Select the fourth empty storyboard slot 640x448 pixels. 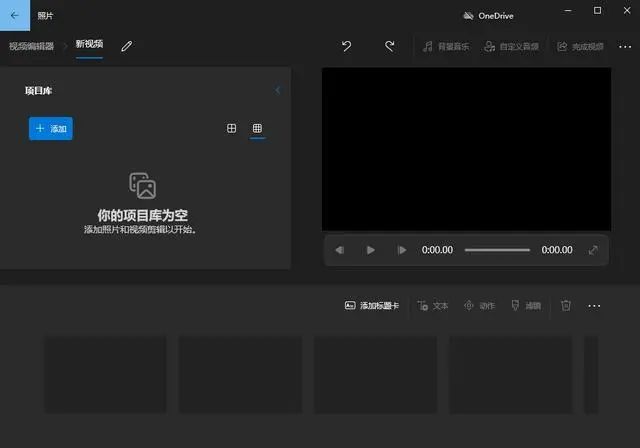point(511,375)
